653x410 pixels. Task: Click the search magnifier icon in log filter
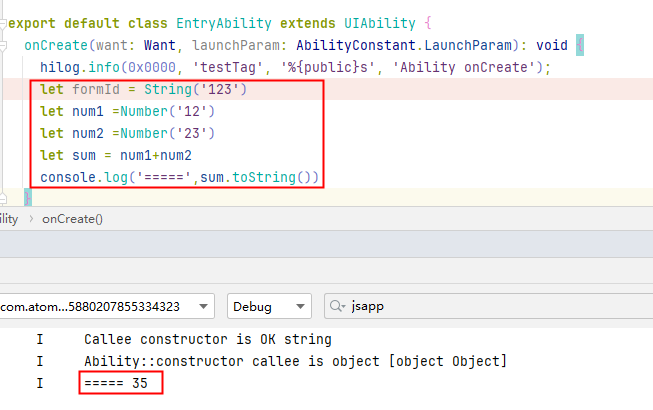point(338,306)
